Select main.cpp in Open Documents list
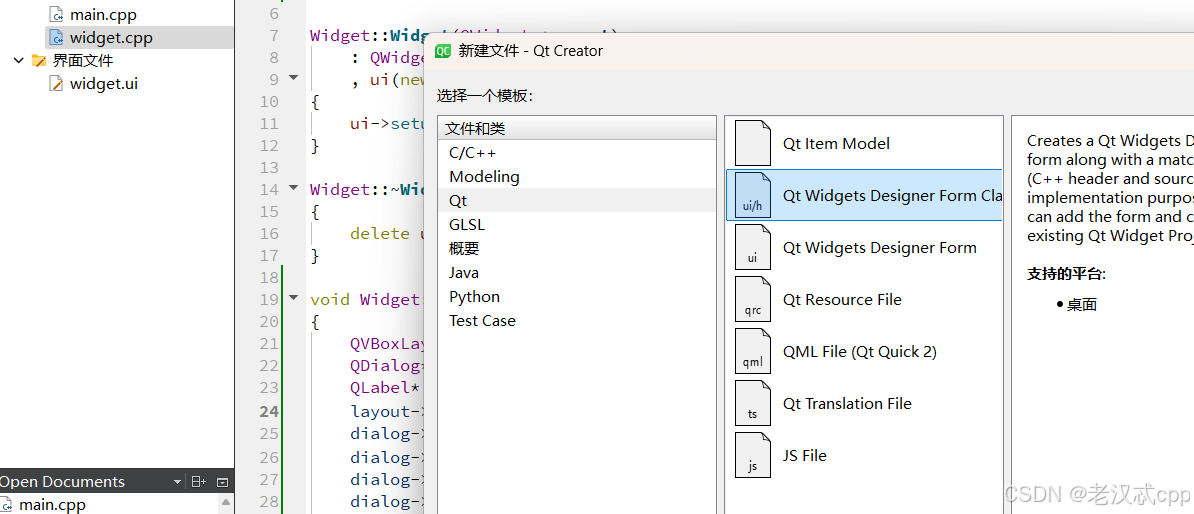 [53, 504]
